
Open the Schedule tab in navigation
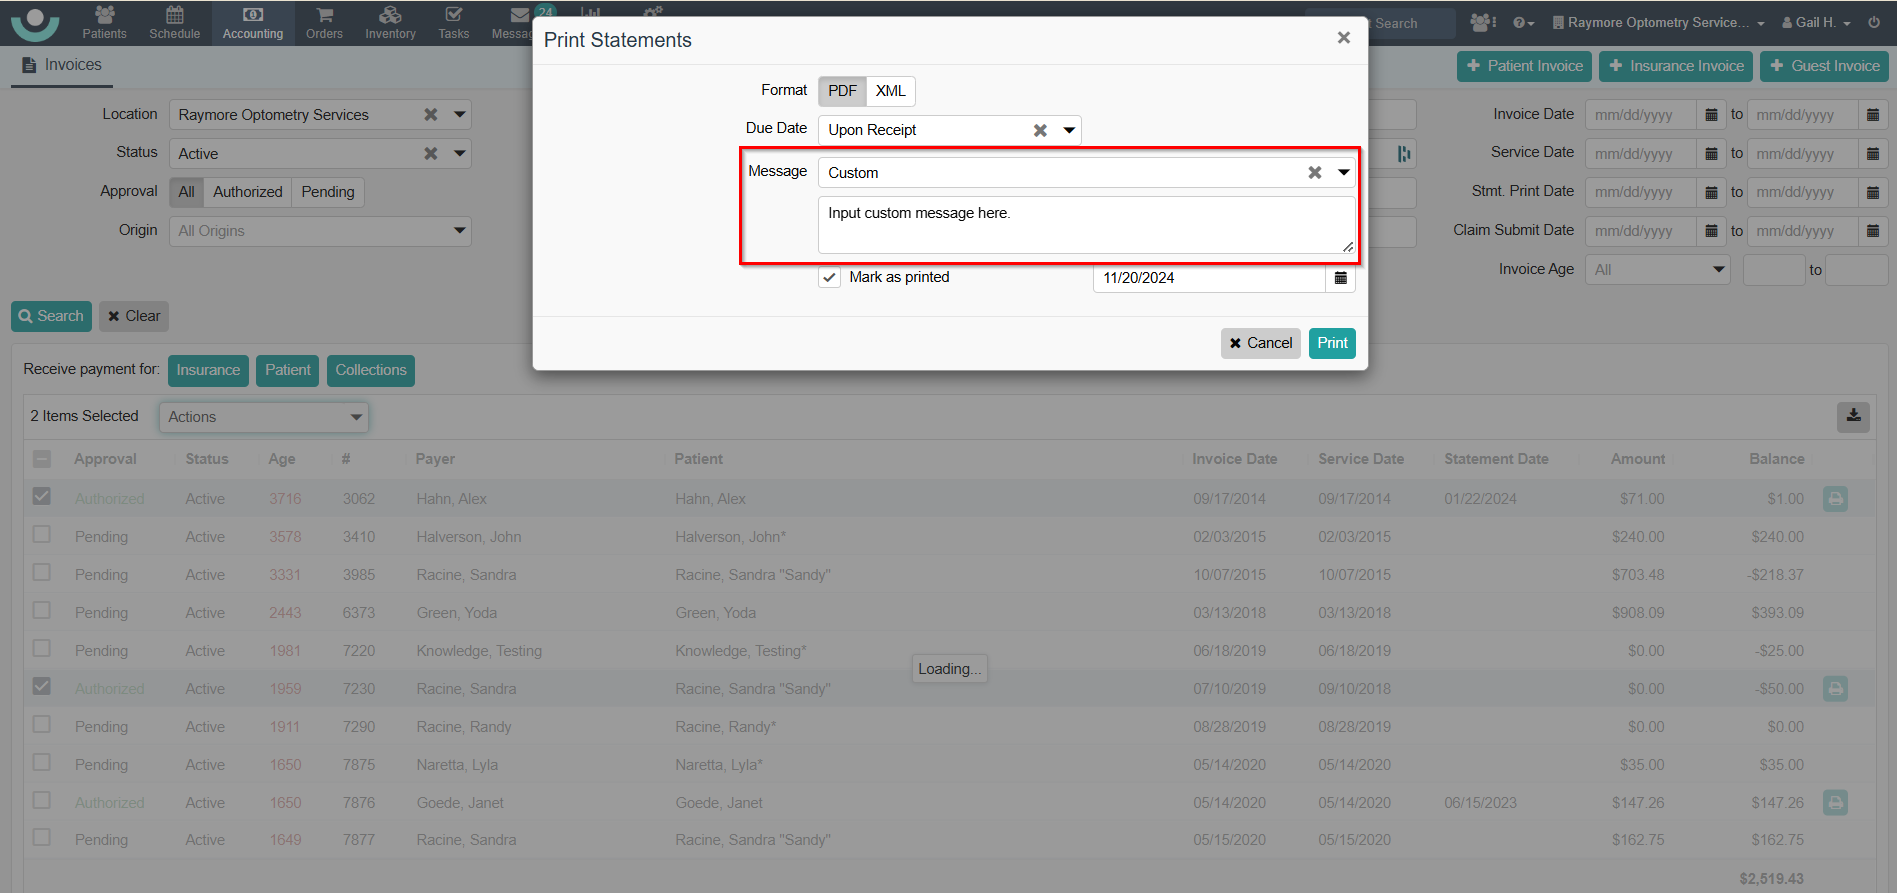point(174,22)
